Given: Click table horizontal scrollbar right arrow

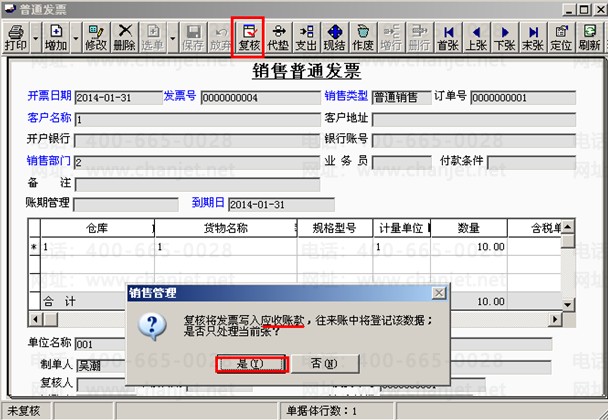Looking at the screenshot, I should (555, 319).
